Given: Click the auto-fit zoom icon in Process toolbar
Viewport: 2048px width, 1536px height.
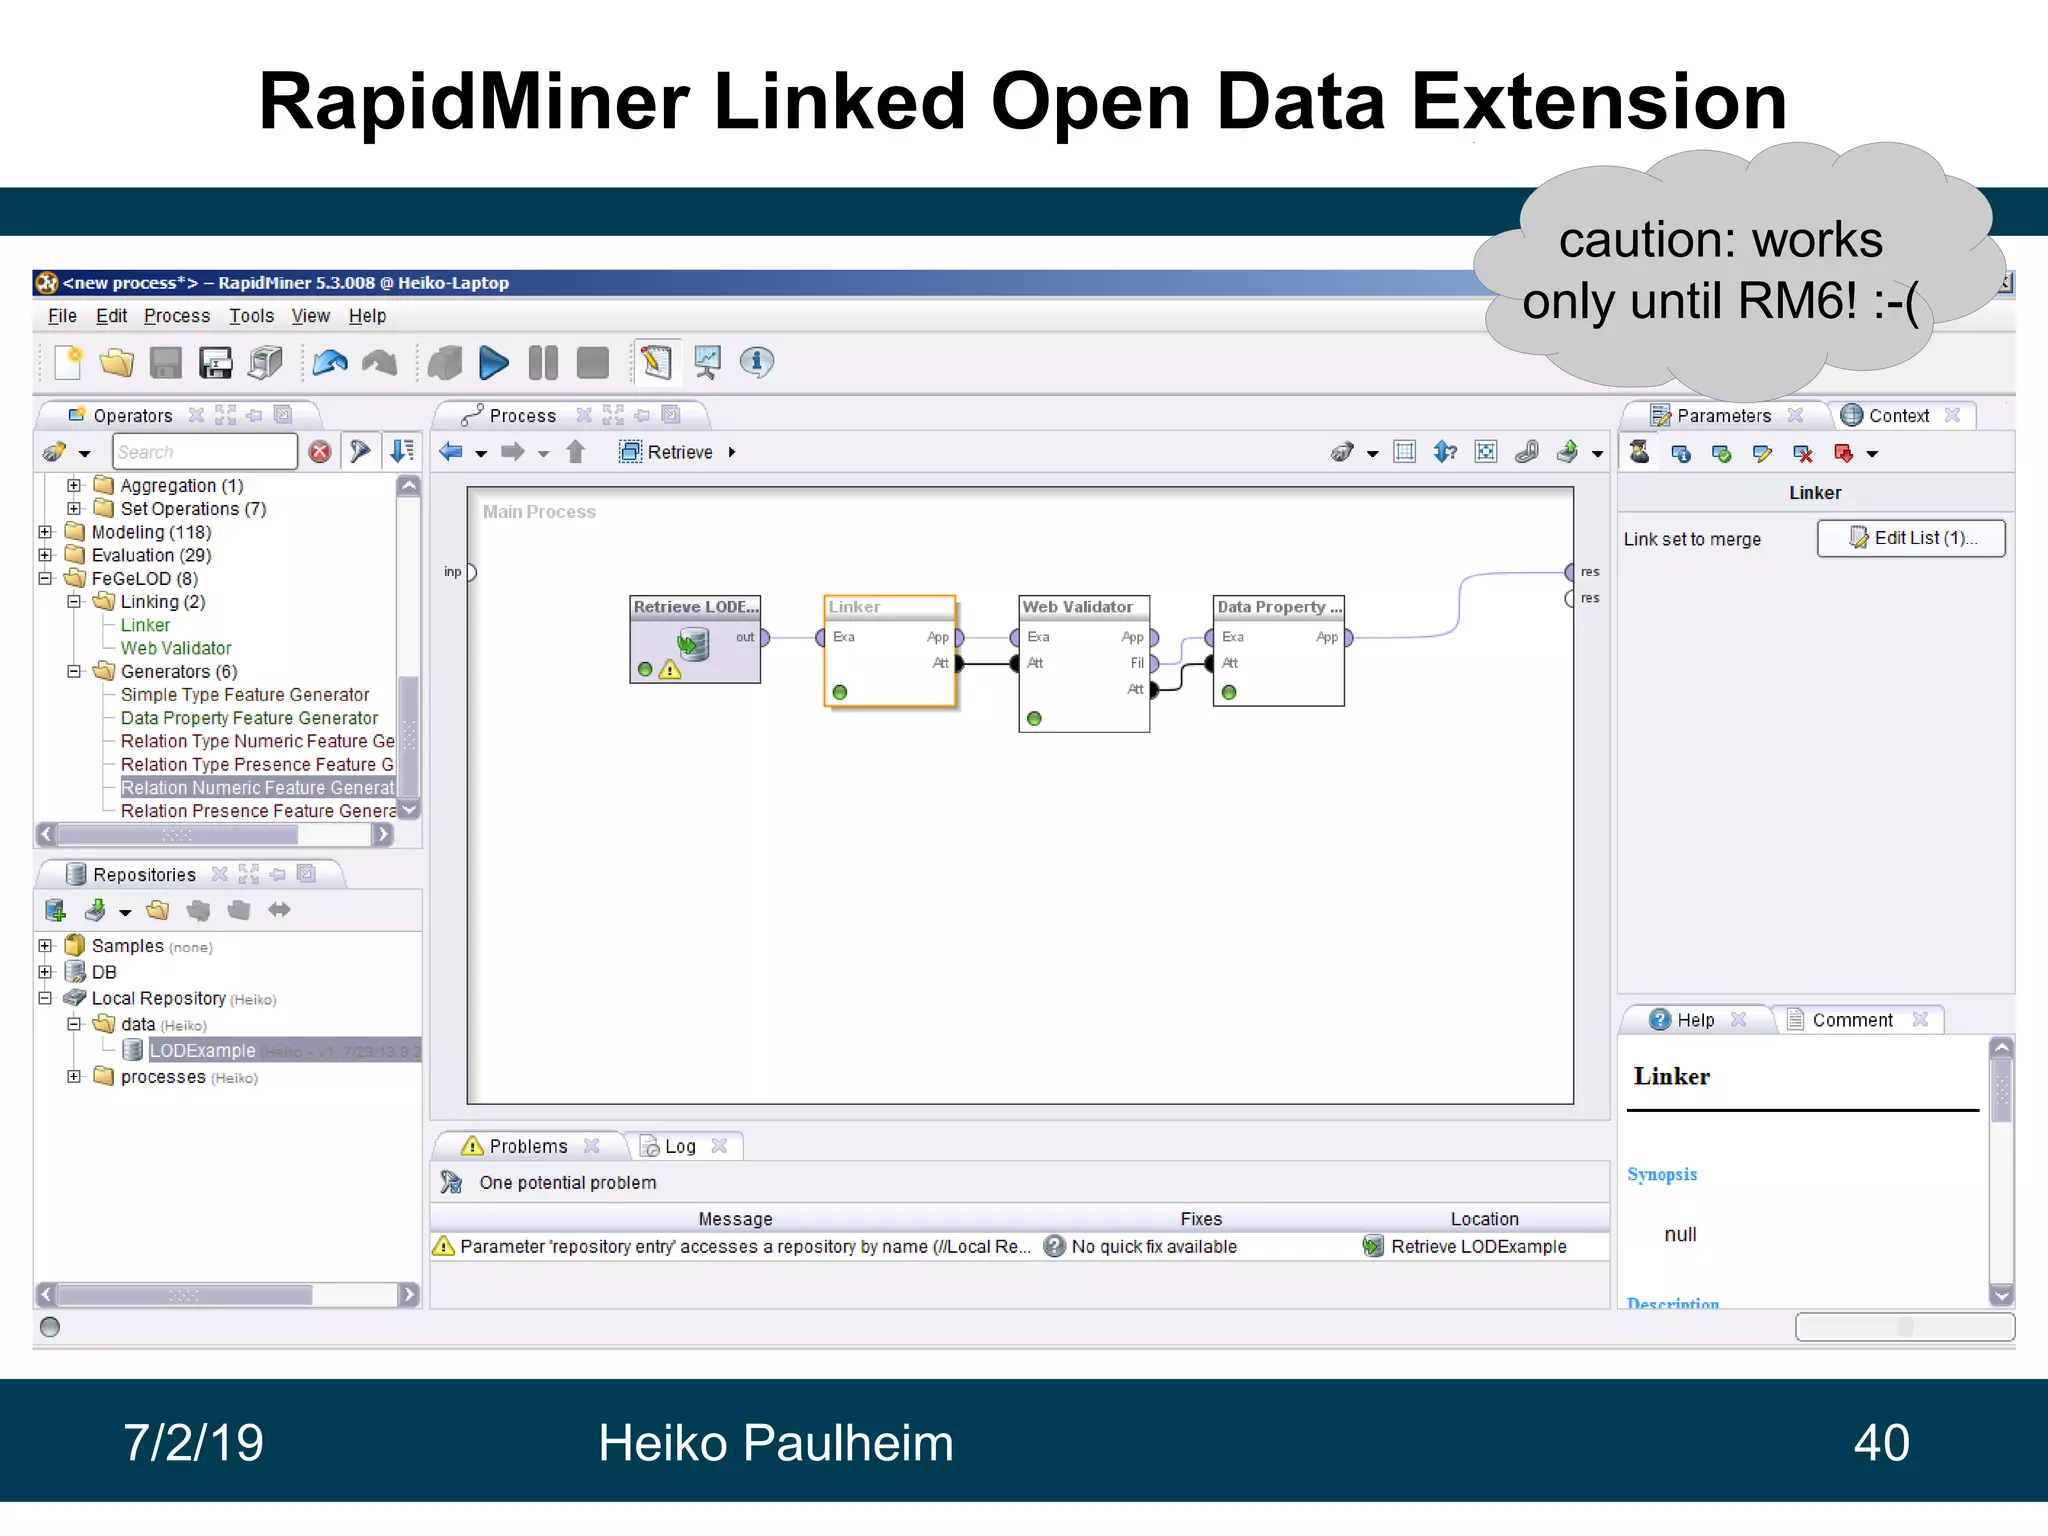Looking at the screenshot, I should click(1486, 452).
